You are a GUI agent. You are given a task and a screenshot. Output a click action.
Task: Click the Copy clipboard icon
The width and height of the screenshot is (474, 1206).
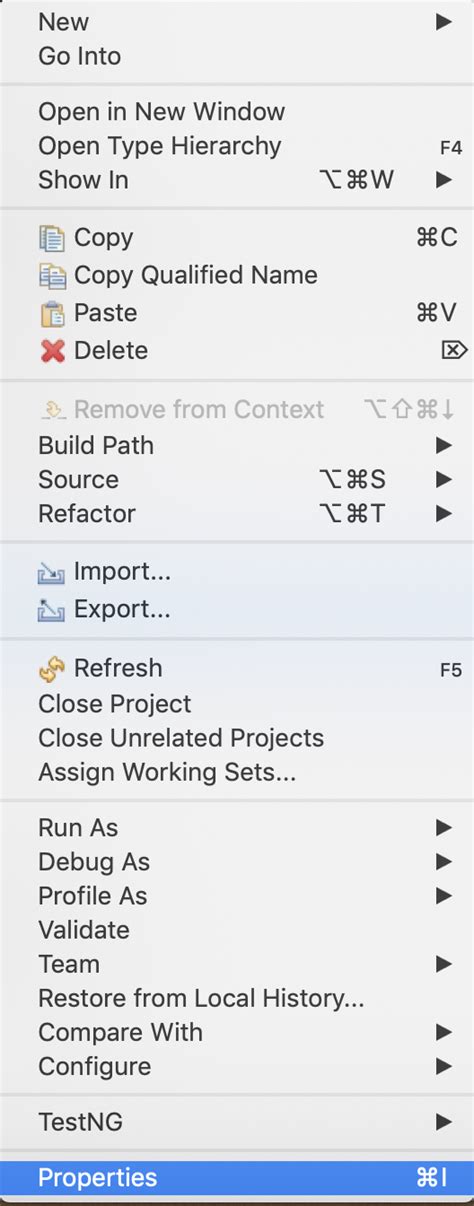(51, 238)
